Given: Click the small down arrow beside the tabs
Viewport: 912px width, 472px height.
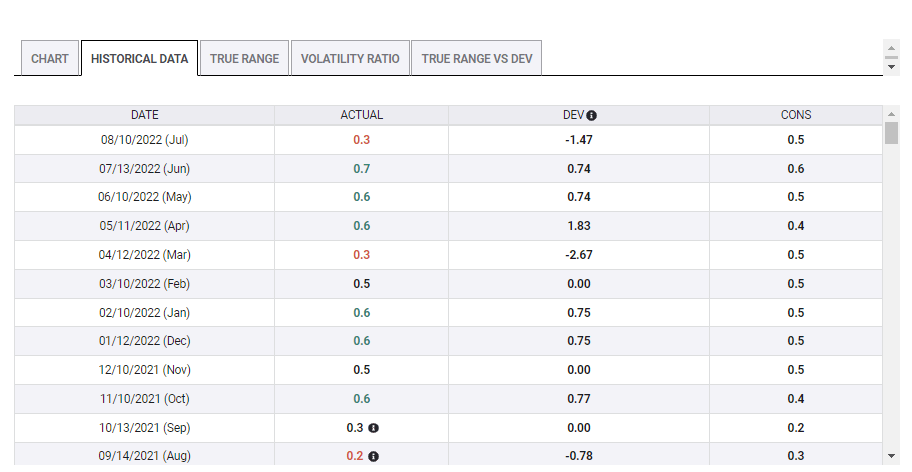Looking at the screenshot, I should 892,66.
